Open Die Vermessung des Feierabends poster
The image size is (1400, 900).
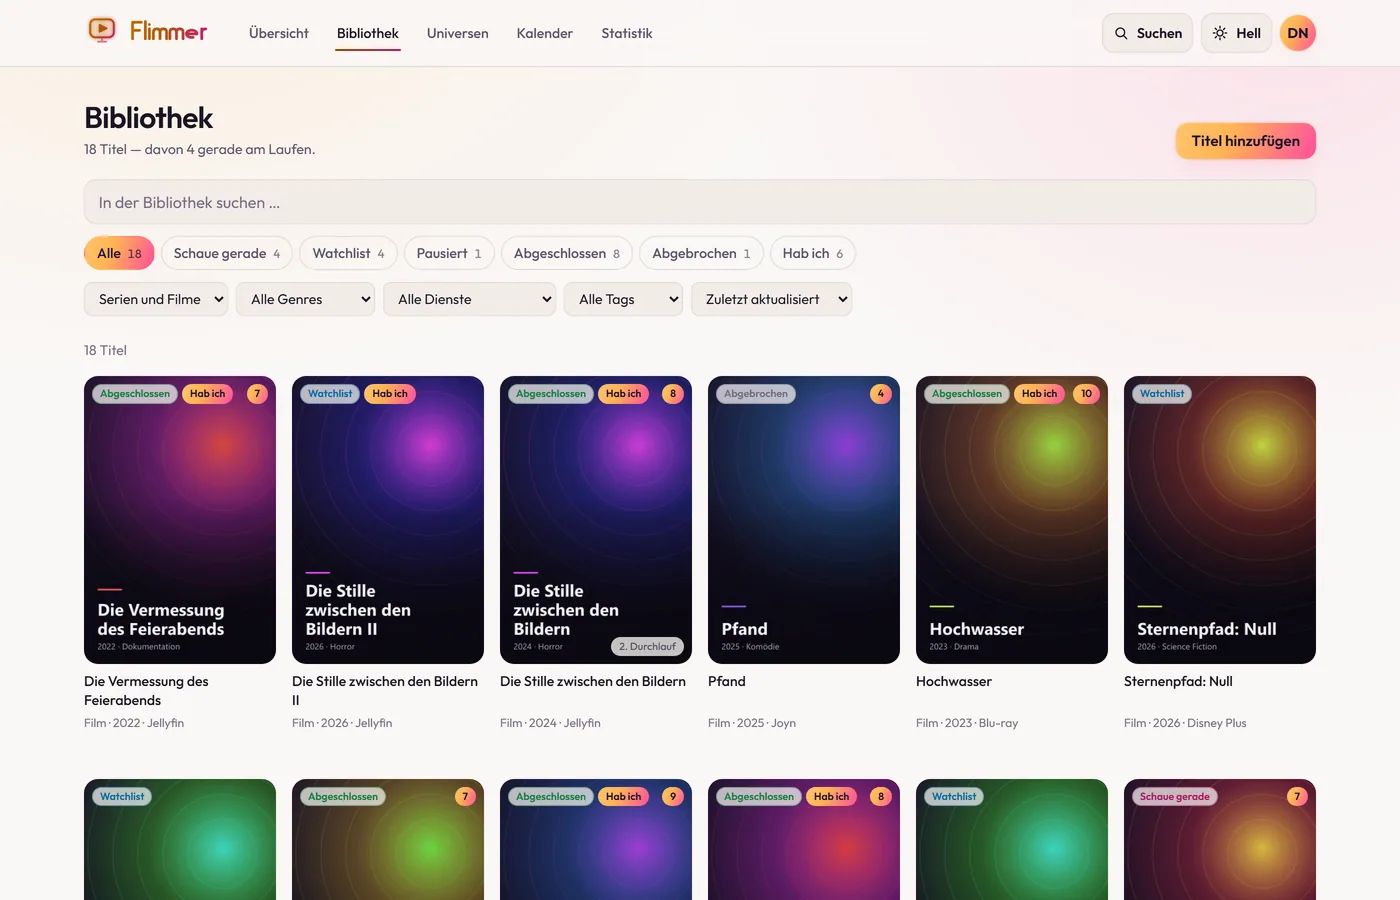pos(180,520)
